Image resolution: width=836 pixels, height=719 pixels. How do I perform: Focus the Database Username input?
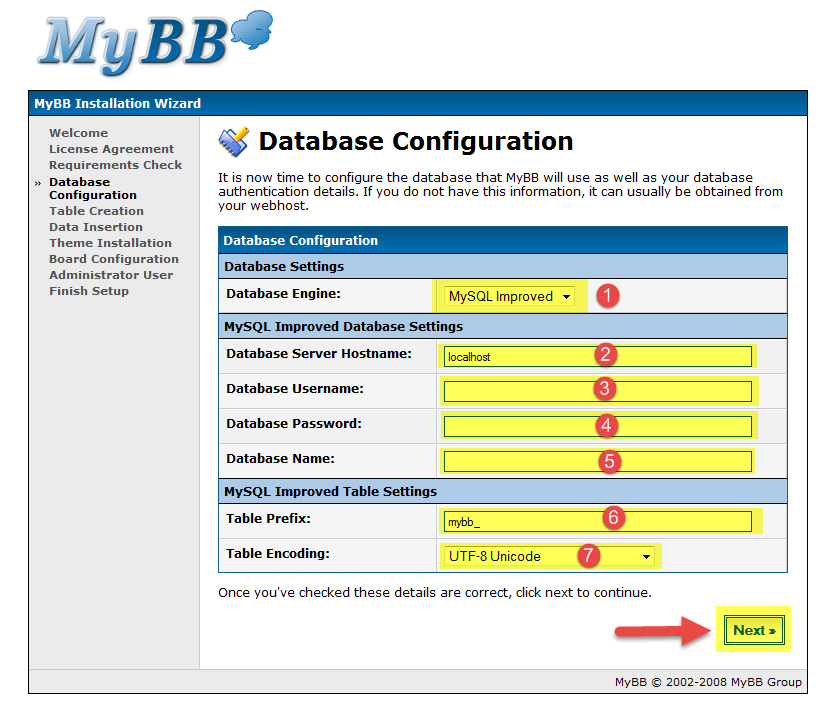tap(597, 391)
